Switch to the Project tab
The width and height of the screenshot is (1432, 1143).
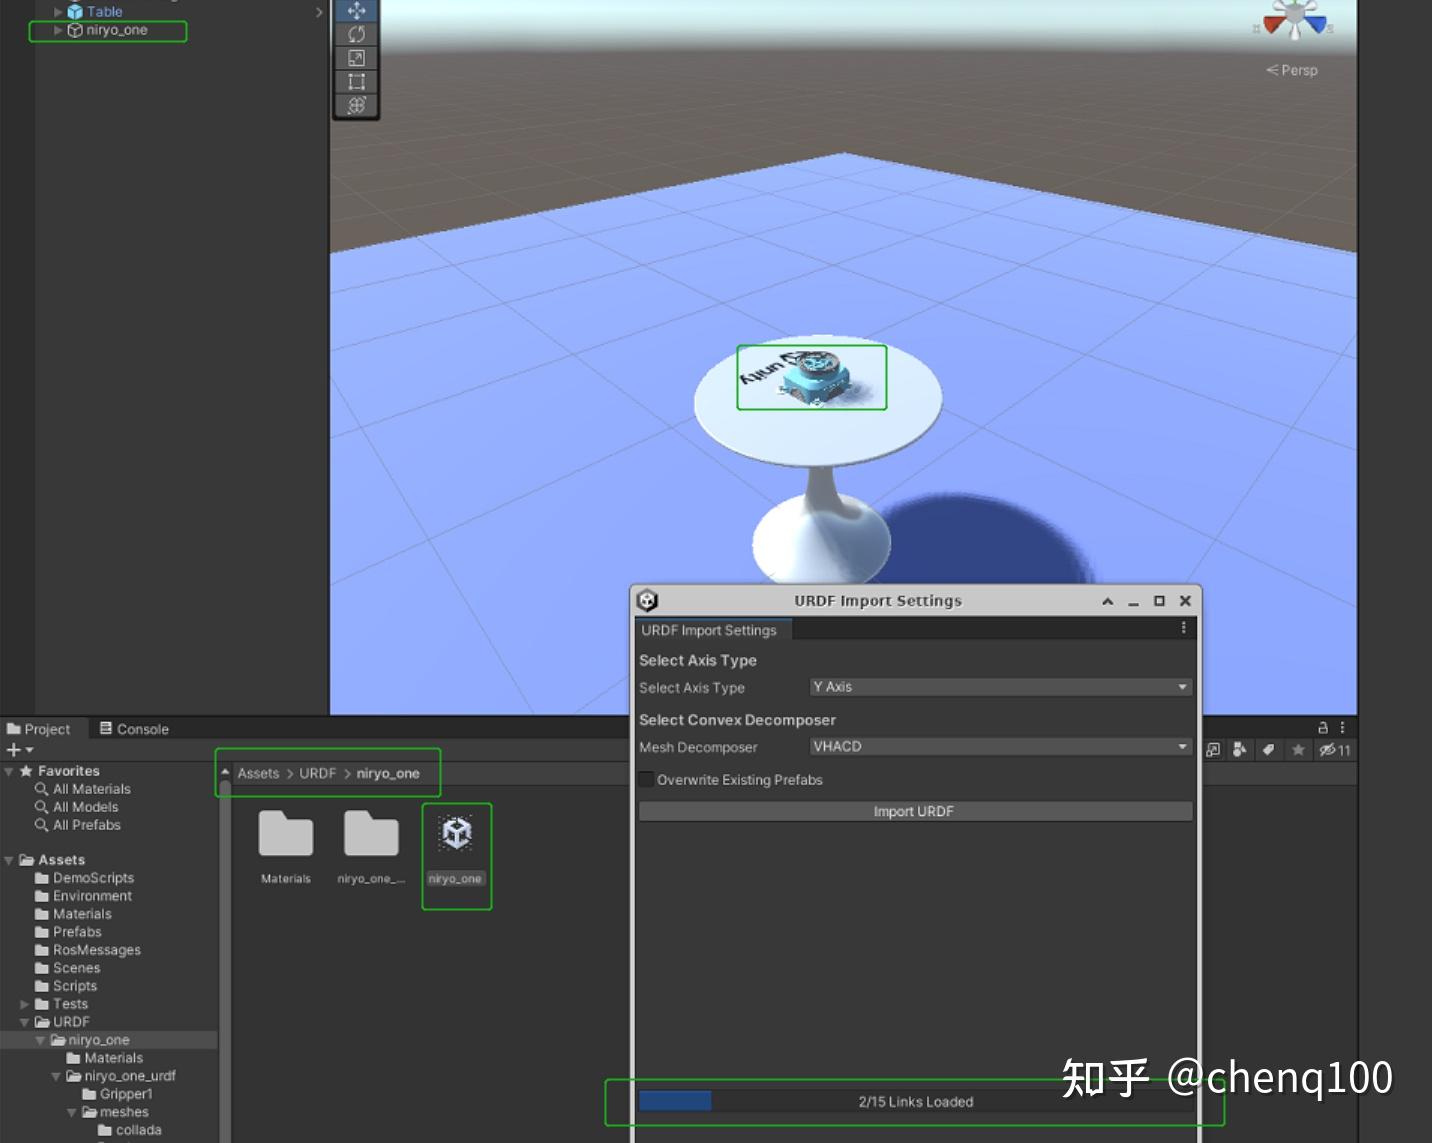pyautogui.click(x=40, y=728)
